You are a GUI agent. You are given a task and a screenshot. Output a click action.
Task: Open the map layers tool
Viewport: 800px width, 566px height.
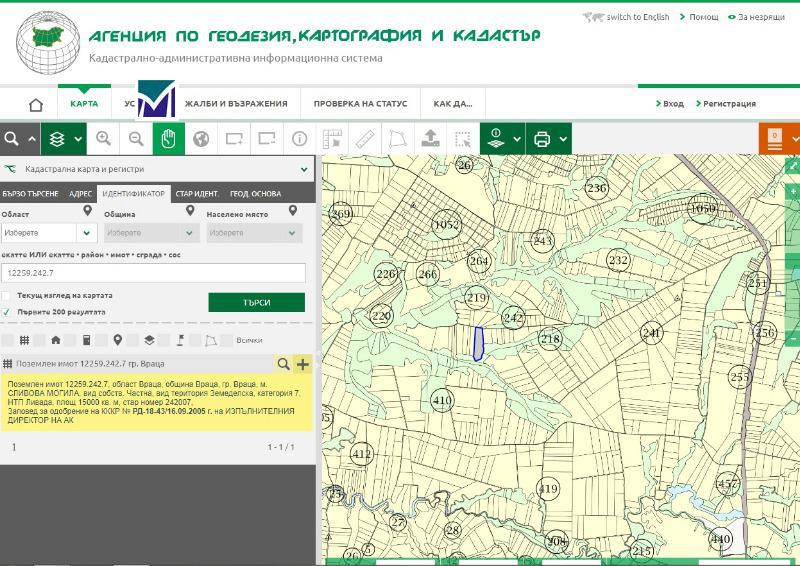click(58, 139)
